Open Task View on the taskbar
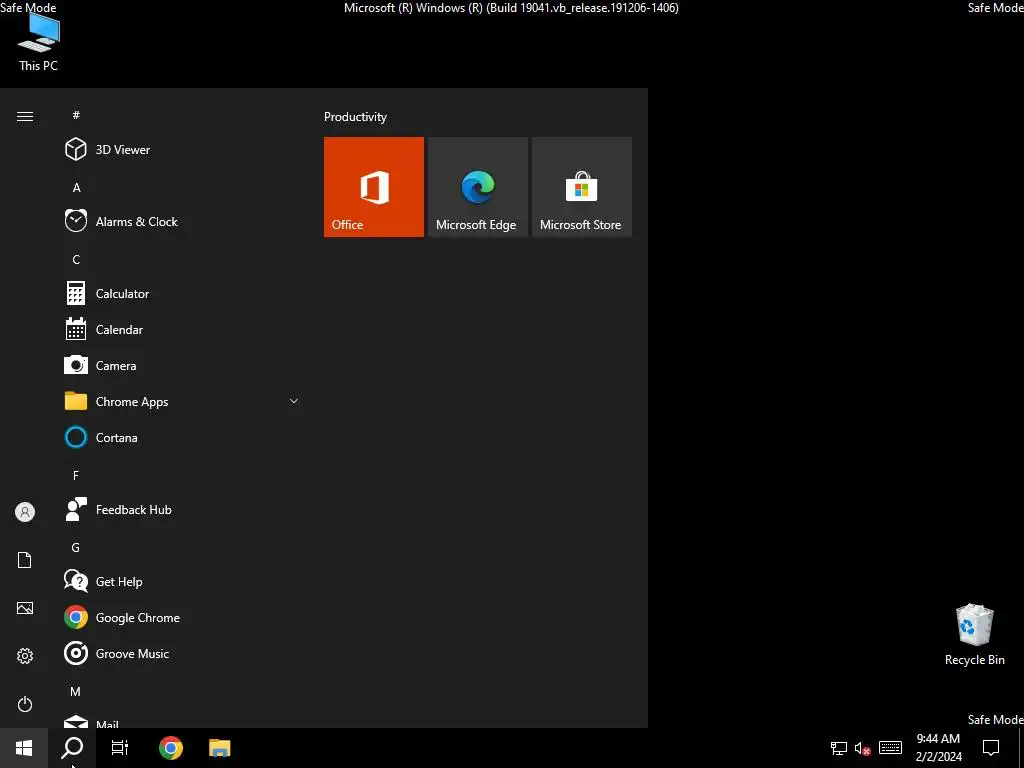Viewport: 1024px width, 768px height. (x=120, y=748)
